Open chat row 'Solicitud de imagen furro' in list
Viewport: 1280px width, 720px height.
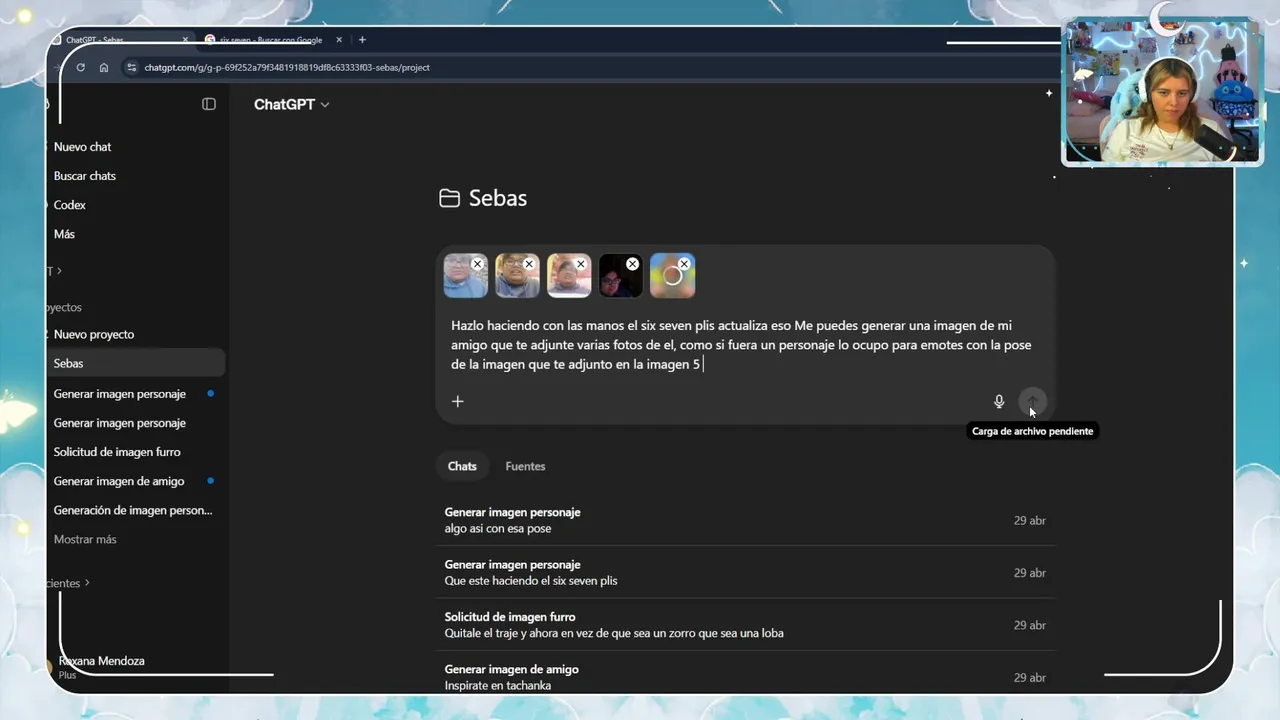[x=745, y=625]
